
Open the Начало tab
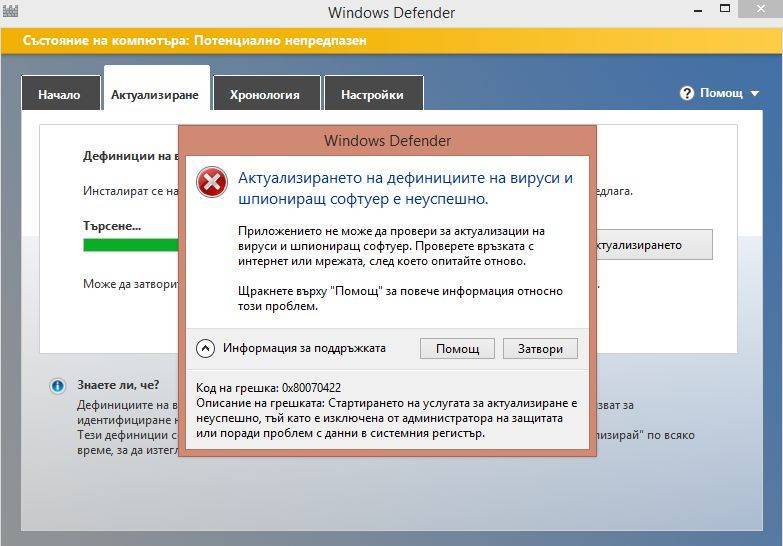[x=61, y=93]
